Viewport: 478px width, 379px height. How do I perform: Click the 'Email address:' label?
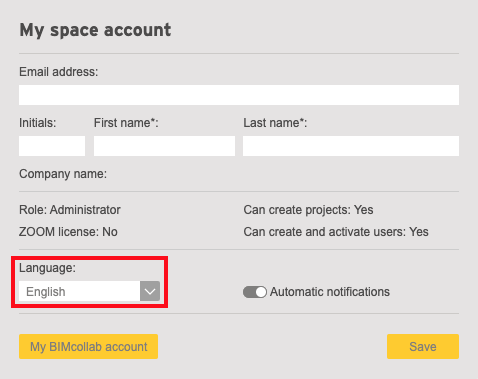(59, 72)
